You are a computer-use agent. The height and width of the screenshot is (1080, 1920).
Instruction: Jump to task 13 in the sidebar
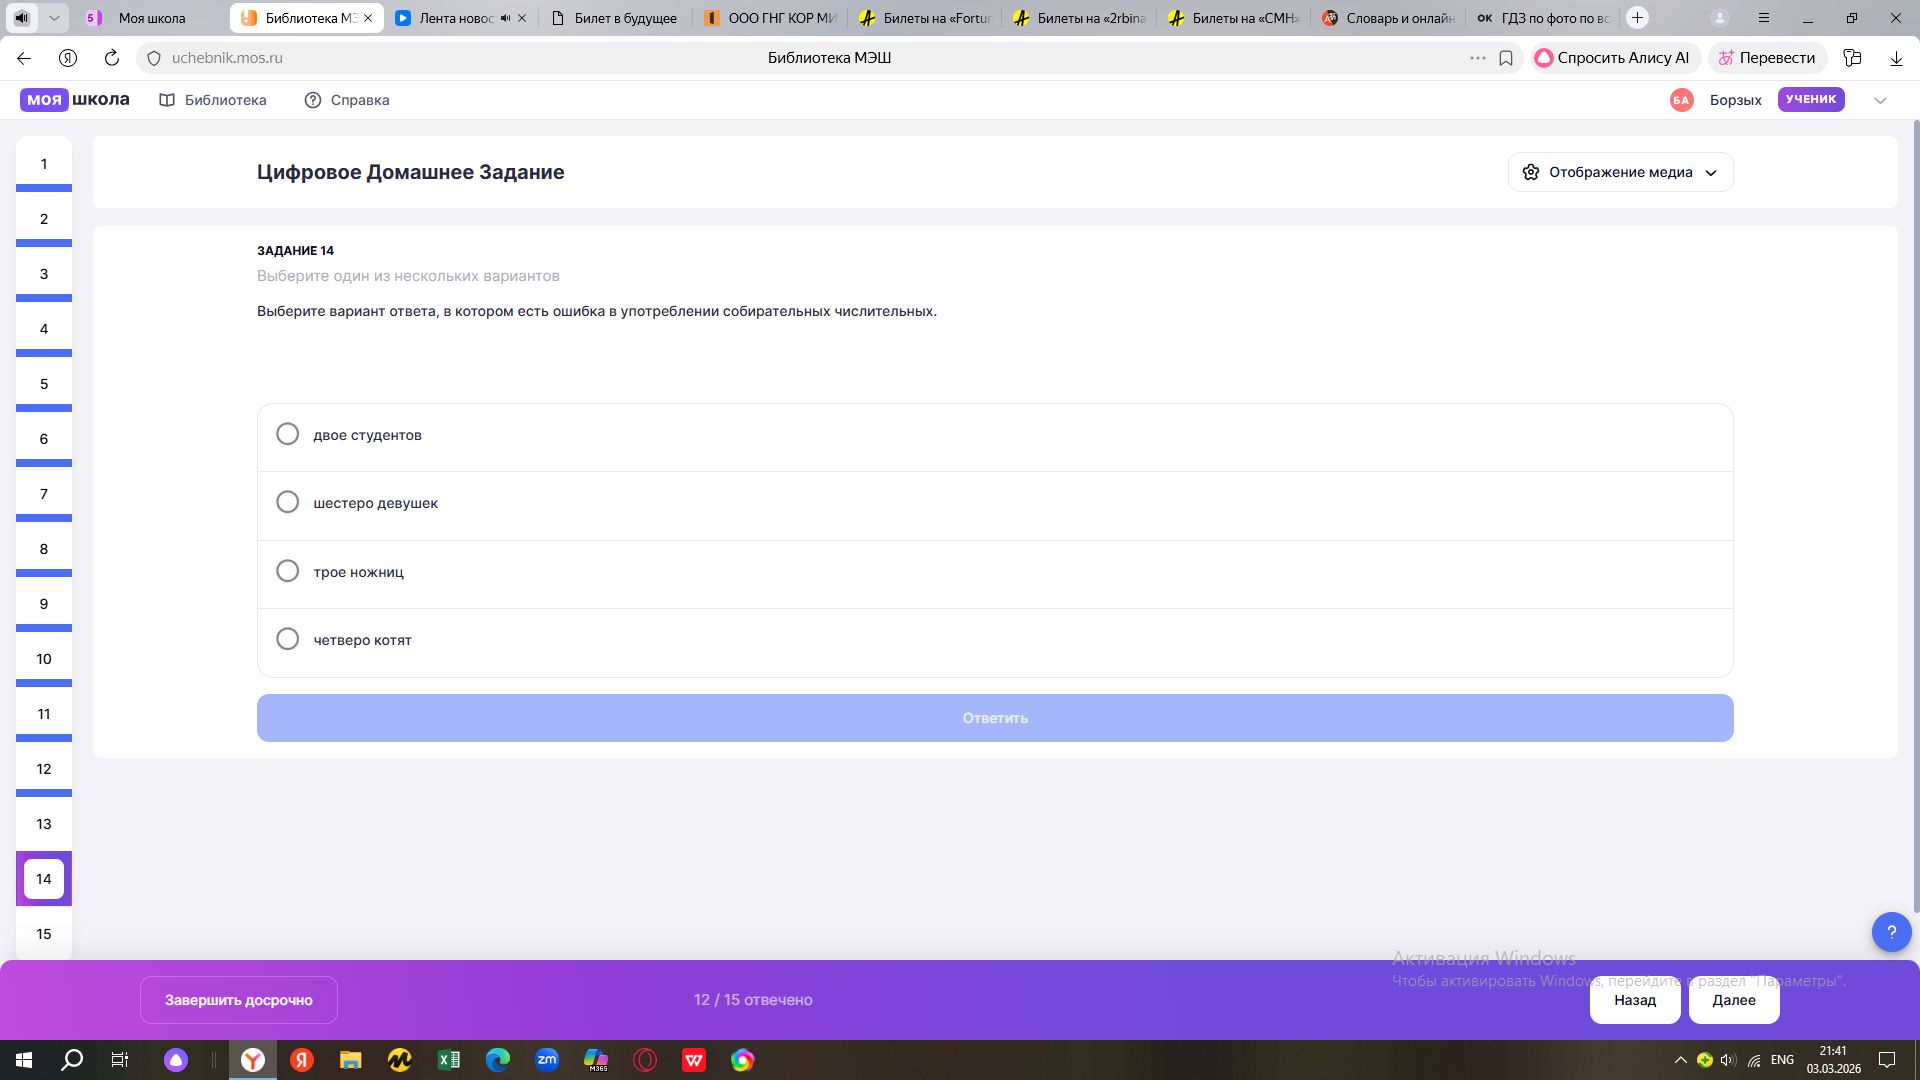44,824
